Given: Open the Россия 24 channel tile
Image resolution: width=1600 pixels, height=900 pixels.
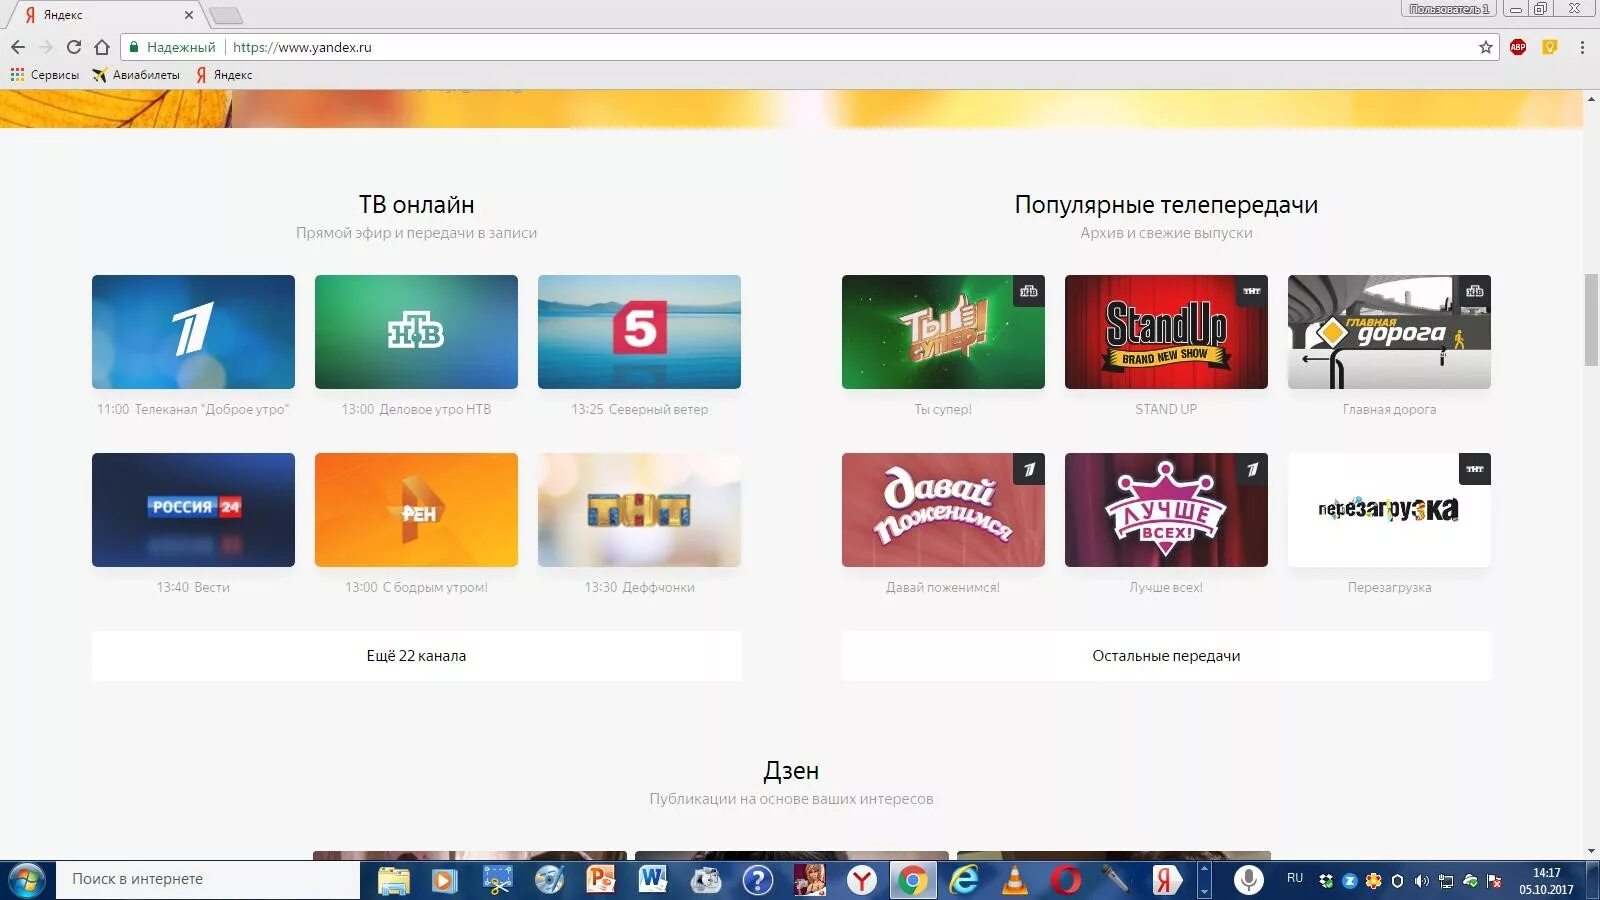Looking at the screenshot, I should [193, 510].
